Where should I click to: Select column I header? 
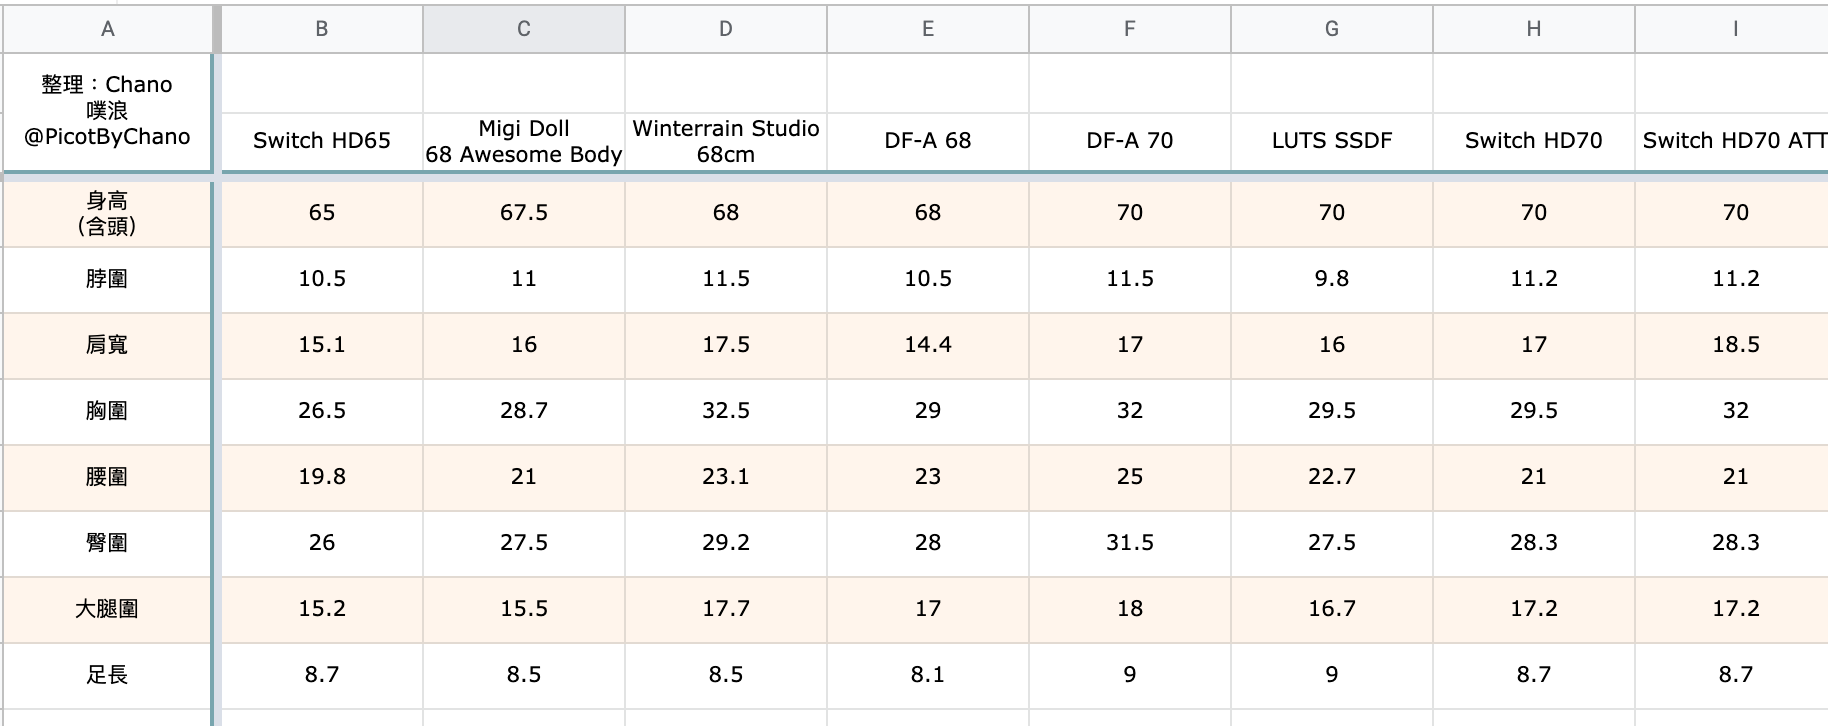[1732, 29]
